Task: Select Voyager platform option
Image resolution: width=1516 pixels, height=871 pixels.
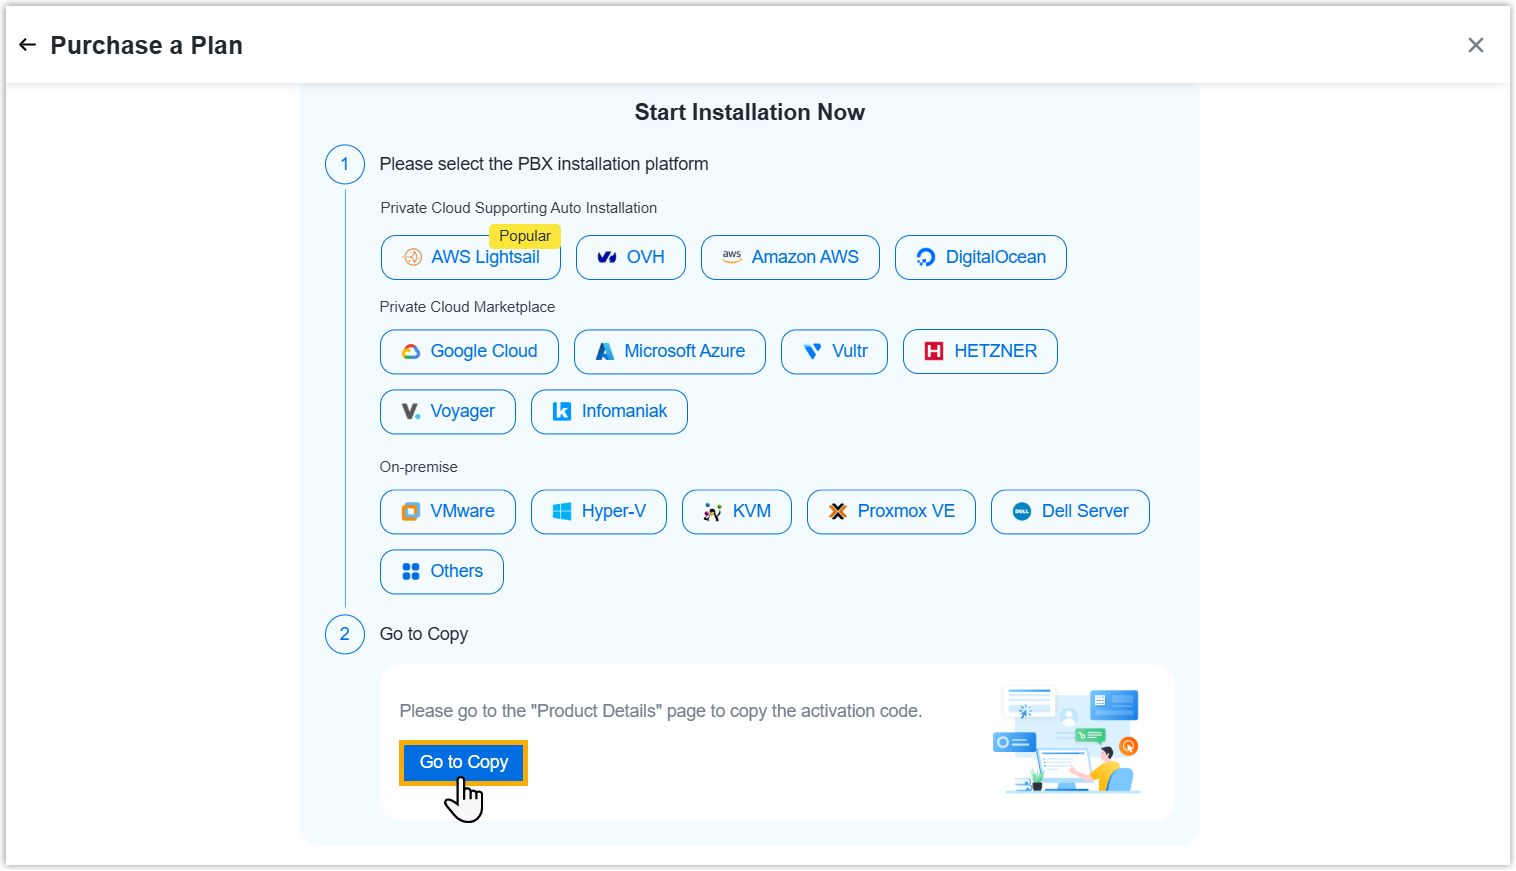Action: pyautogui.click(x=447, y=412)
